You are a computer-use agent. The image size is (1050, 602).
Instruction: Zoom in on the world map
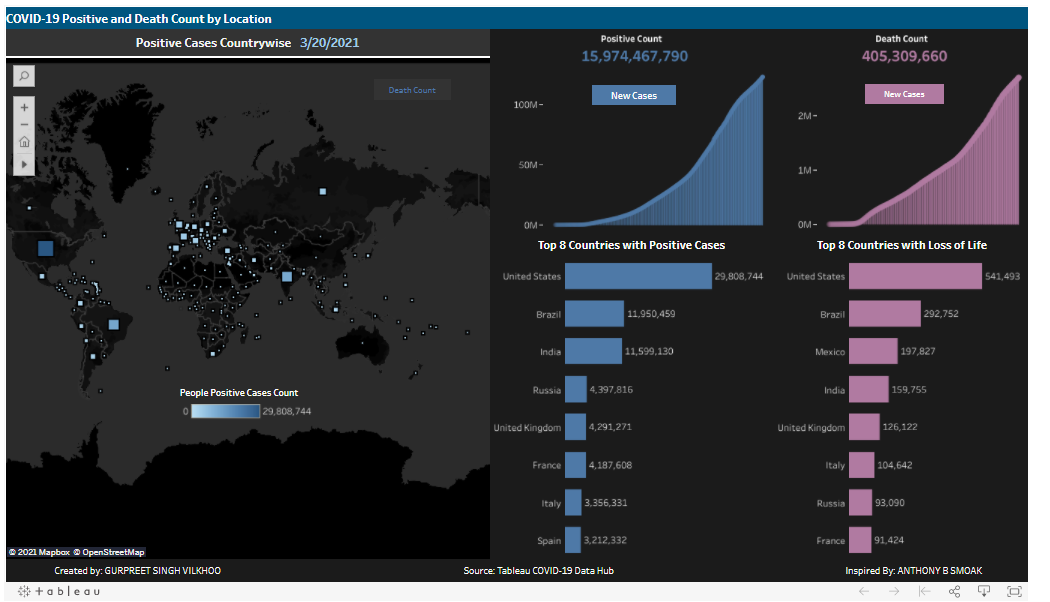point(23,106)
